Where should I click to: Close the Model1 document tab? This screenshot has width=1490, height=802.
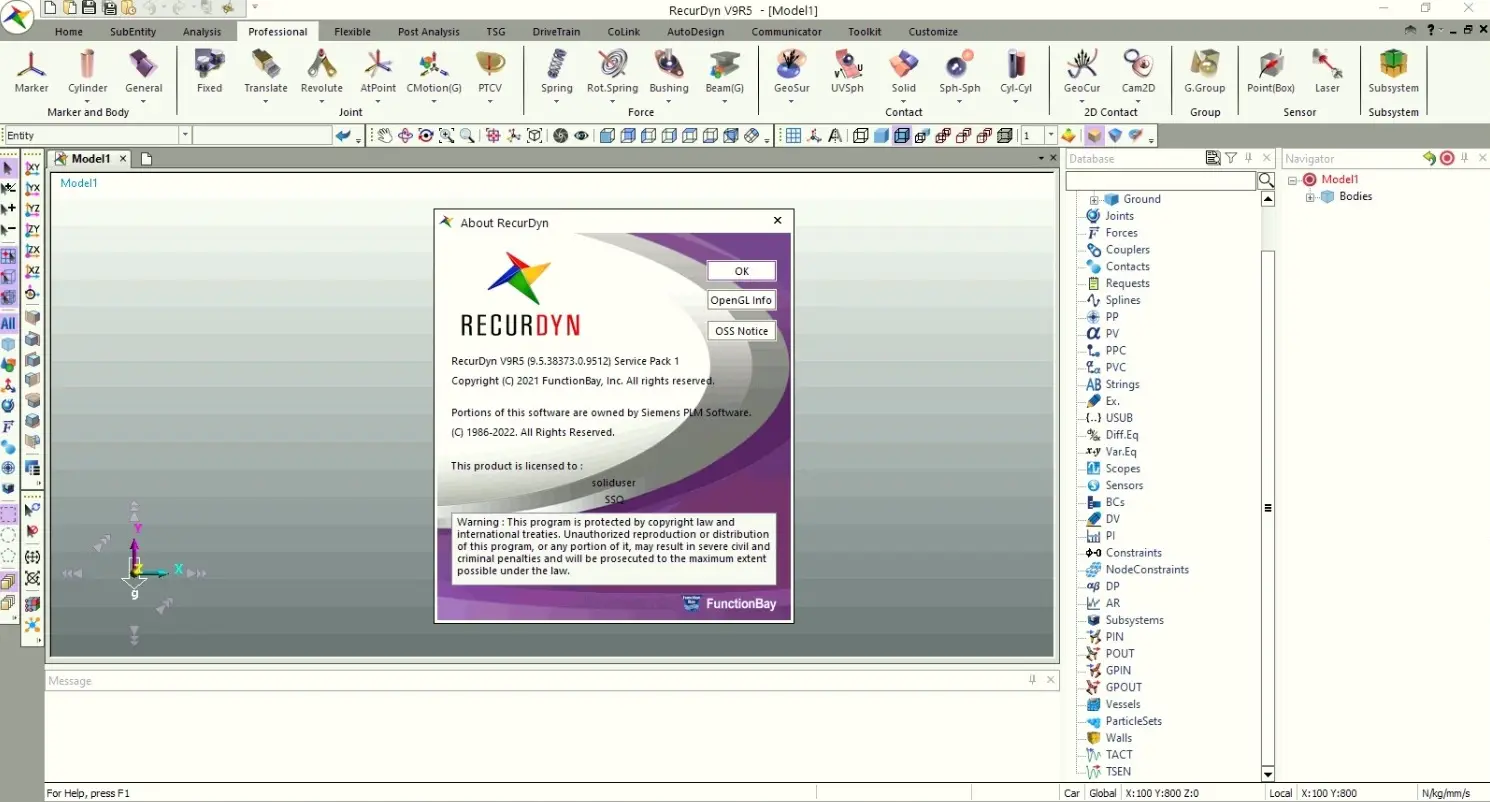coord(123,159)
